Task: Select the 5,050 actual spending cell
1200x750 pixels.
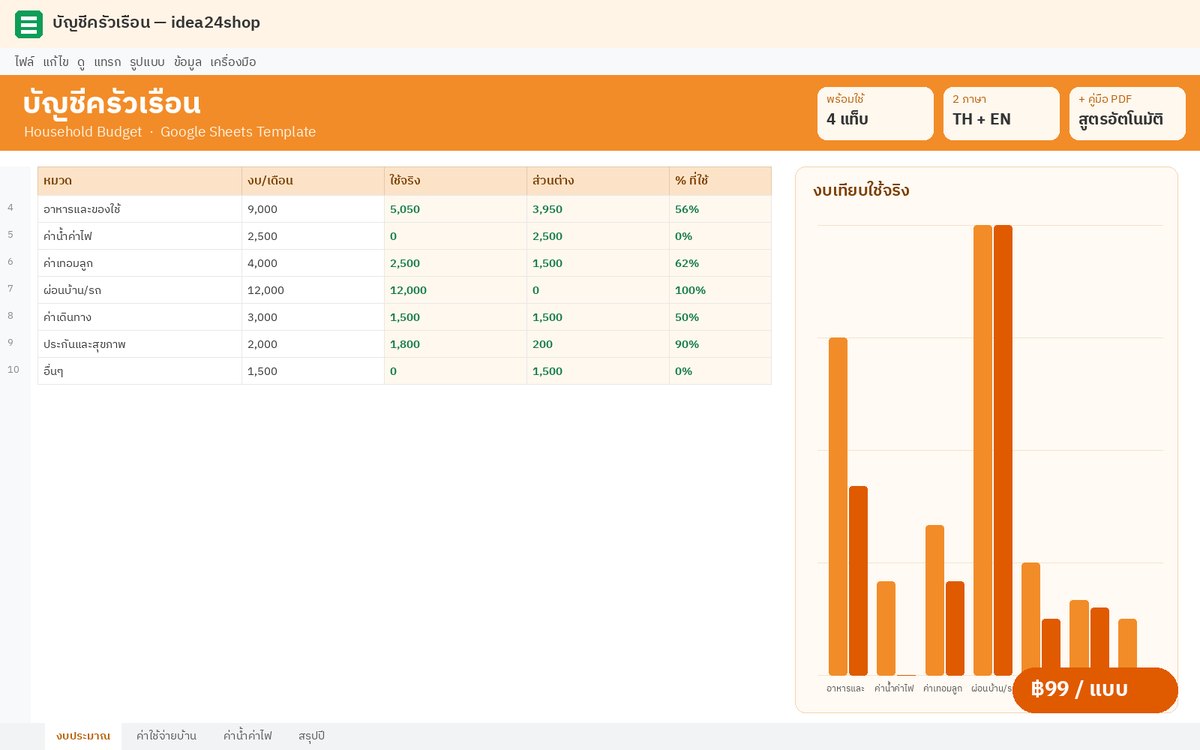Action: tap(456, 209)
